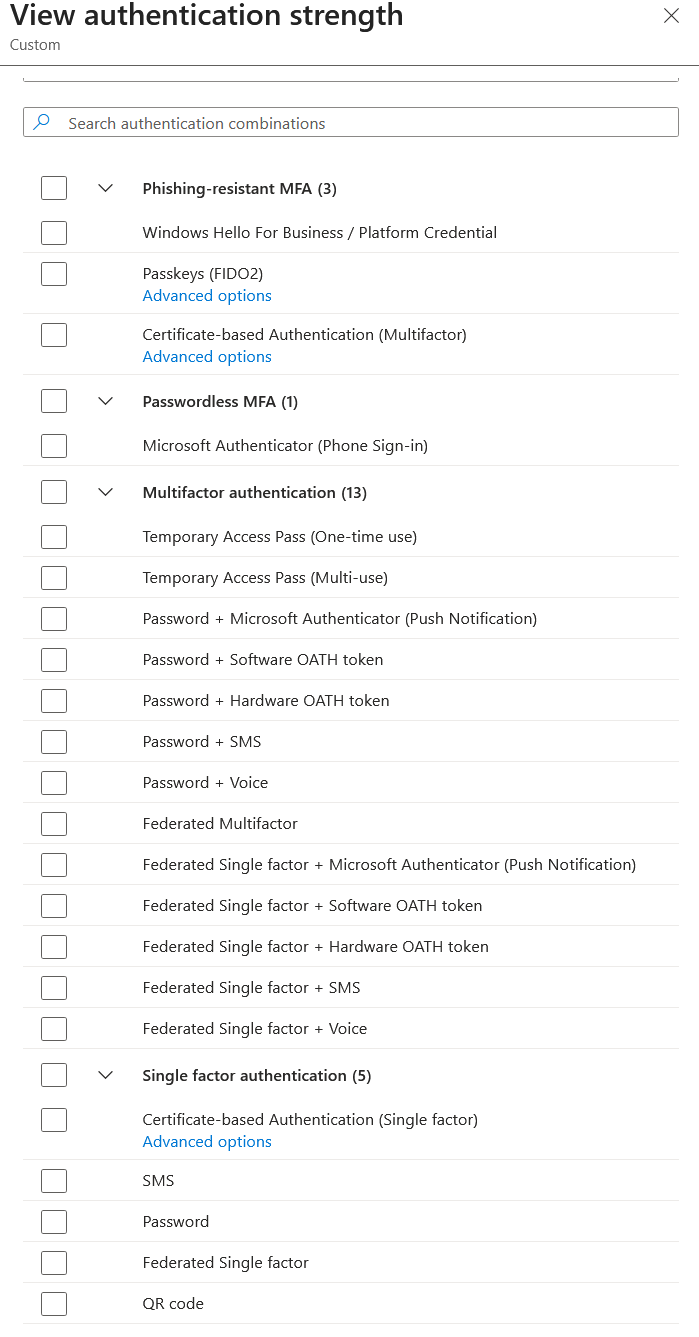Image resolution: width=699 pixels, height=1337 pixels.
Task: Select all Phishing-resistant MFA methods checkbox
Action: (x=54, y=188)
